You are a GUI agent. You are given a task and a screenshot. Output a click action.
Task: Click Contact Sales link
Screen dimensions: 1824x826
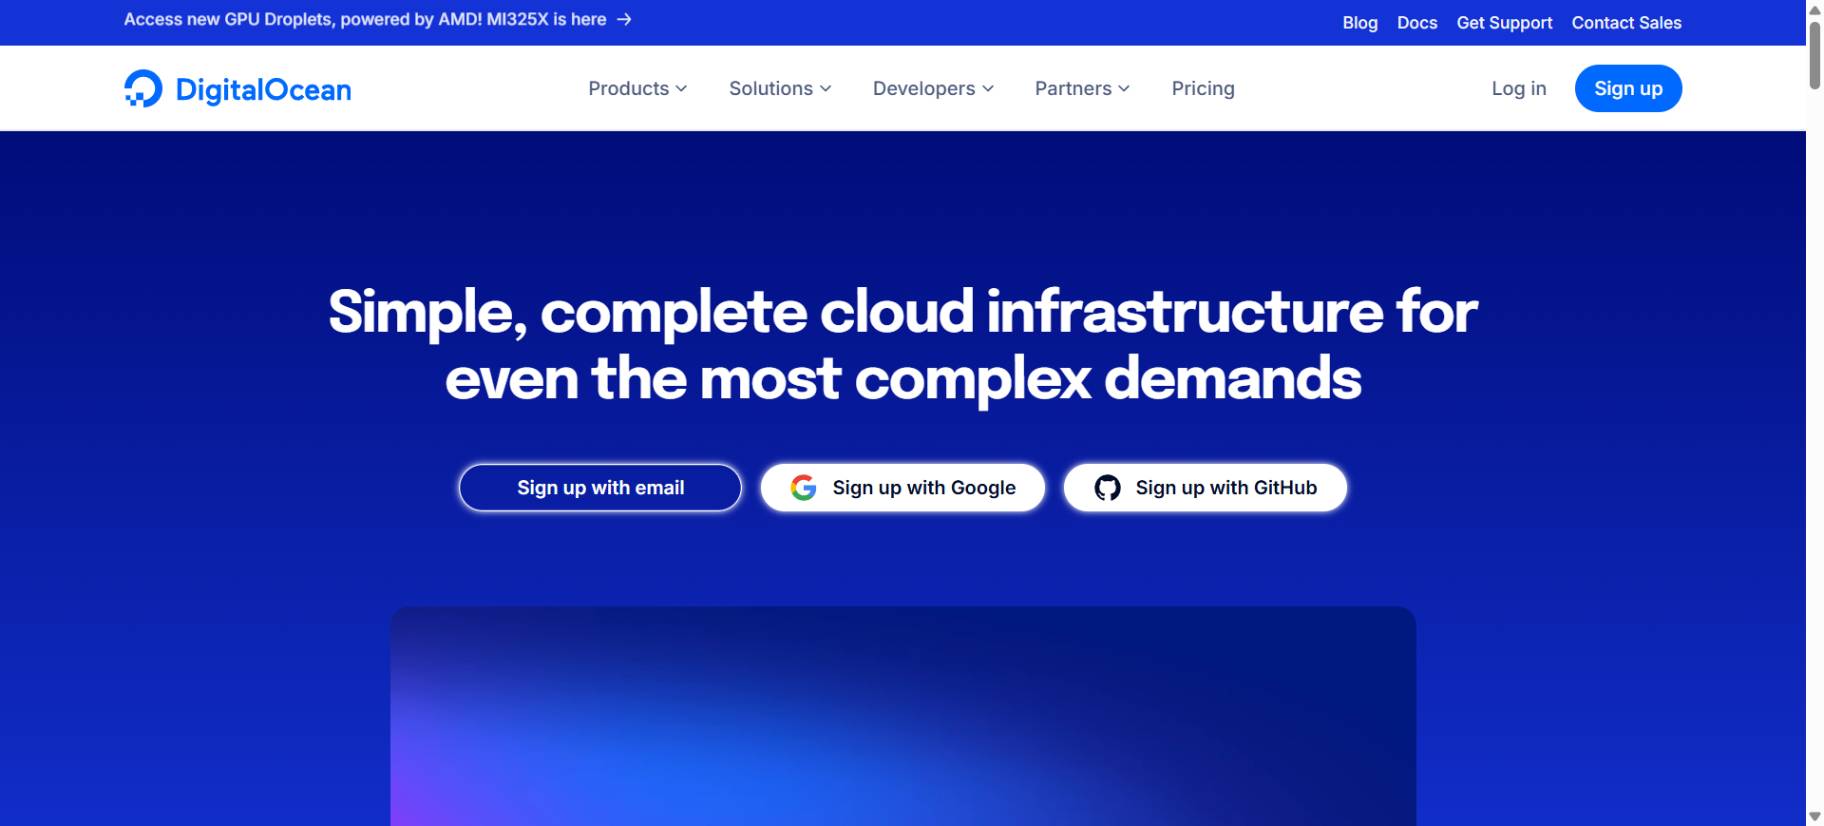point(1626,22)
